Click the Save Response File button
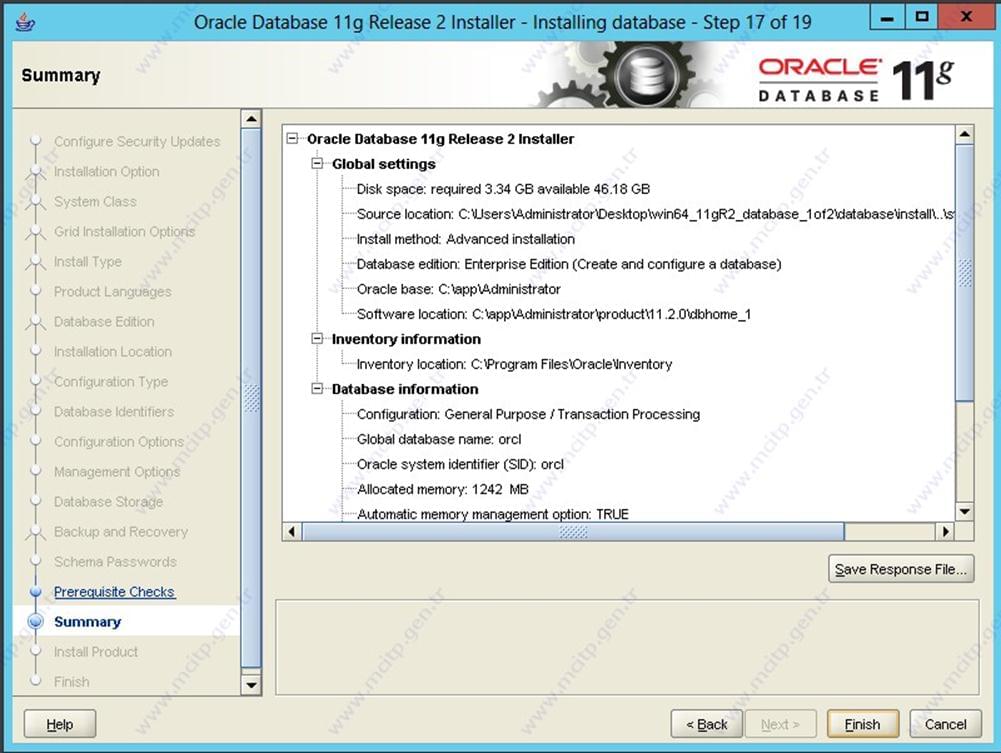1001x753 pixels. click(901, 569)
